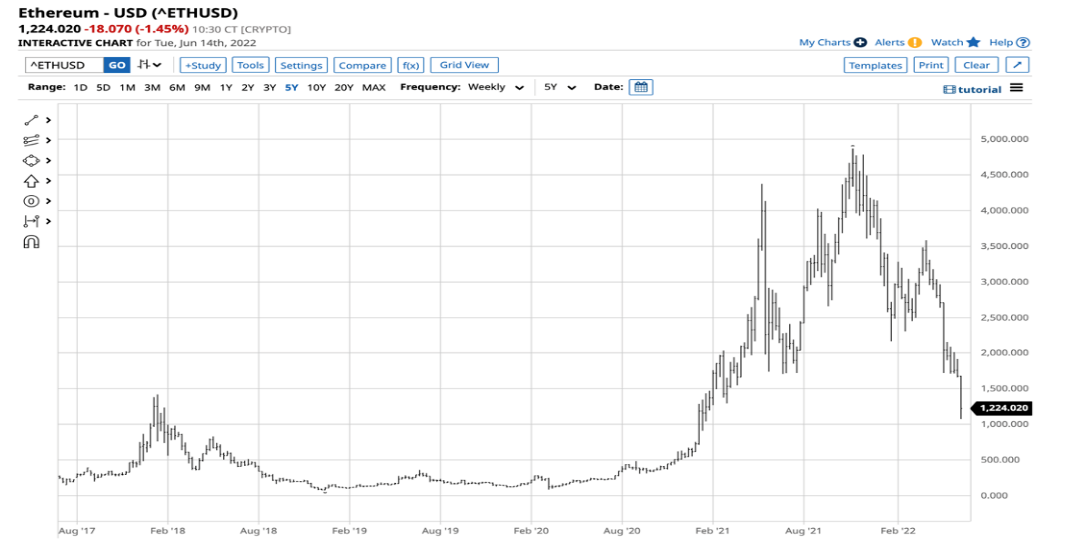Open My Charts link
The image size is (1086, 554).
pyautogui.click(x=825, y=42)
